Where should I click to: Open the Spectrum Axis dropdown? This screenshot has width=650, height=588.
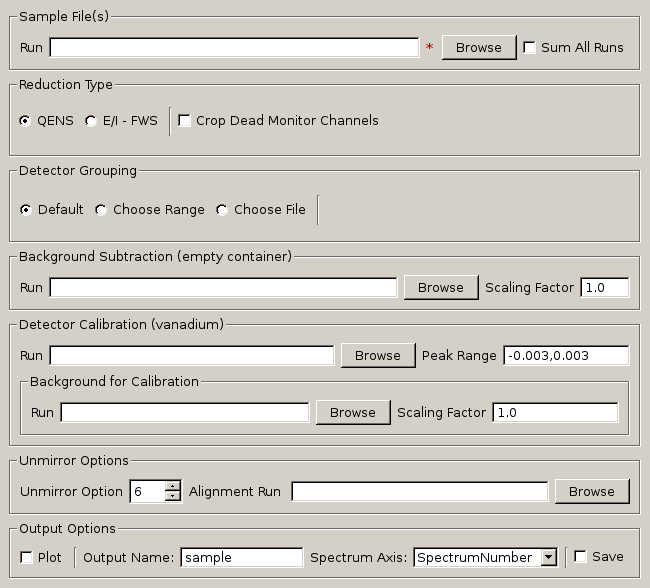pyautogui.click(x=548, y=558)
